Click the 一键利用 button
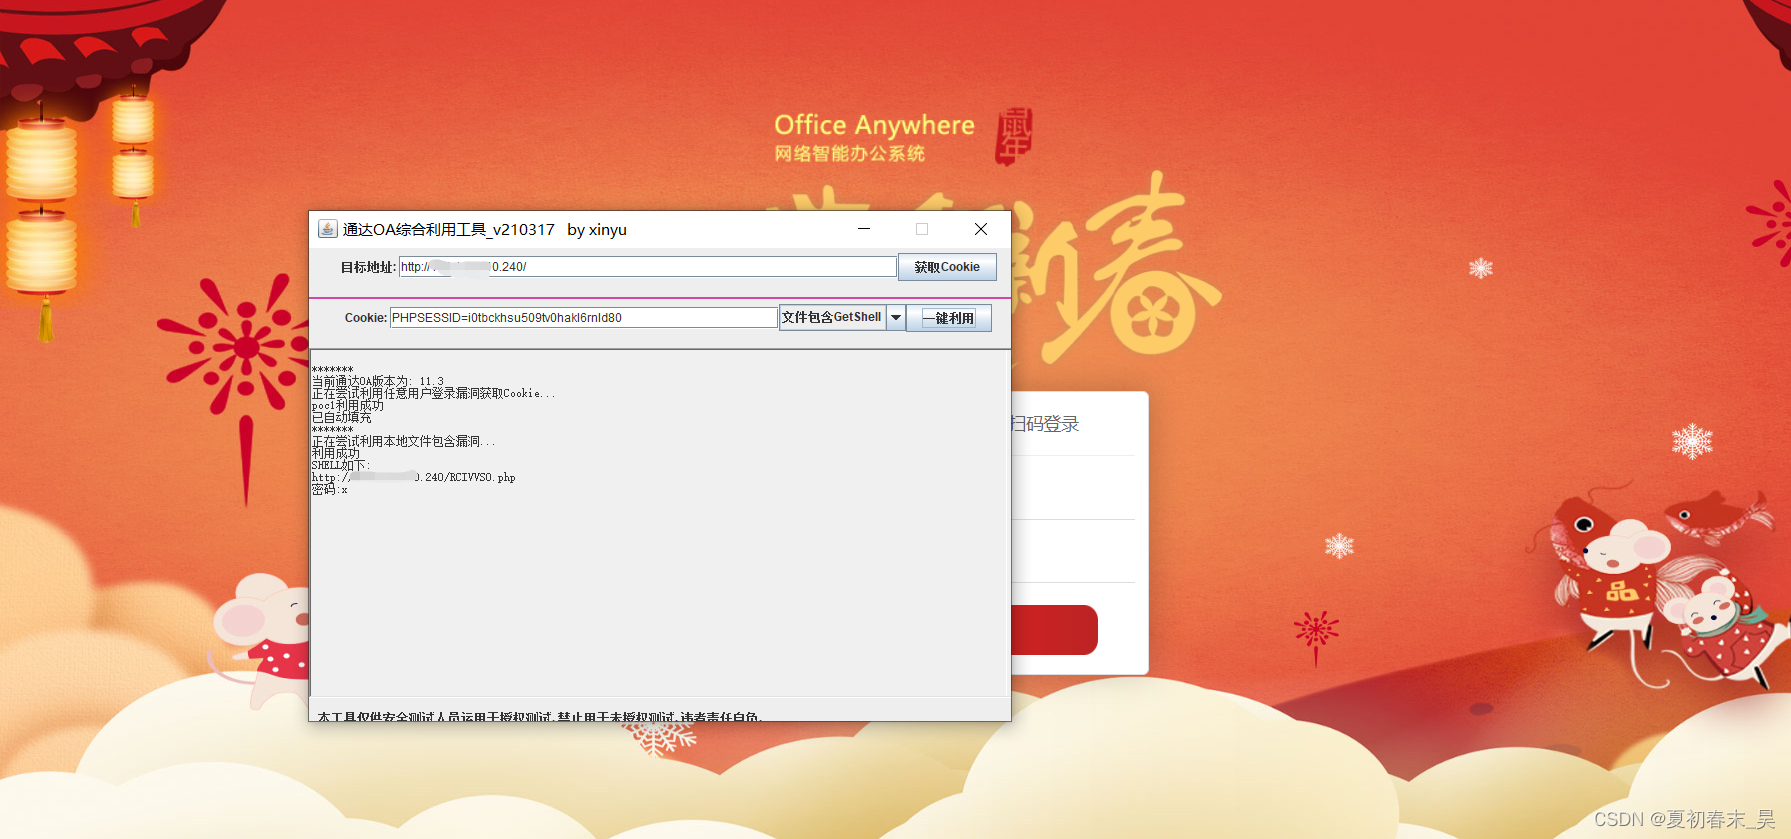Screen dimensions: 1791x839 point(948,318)
